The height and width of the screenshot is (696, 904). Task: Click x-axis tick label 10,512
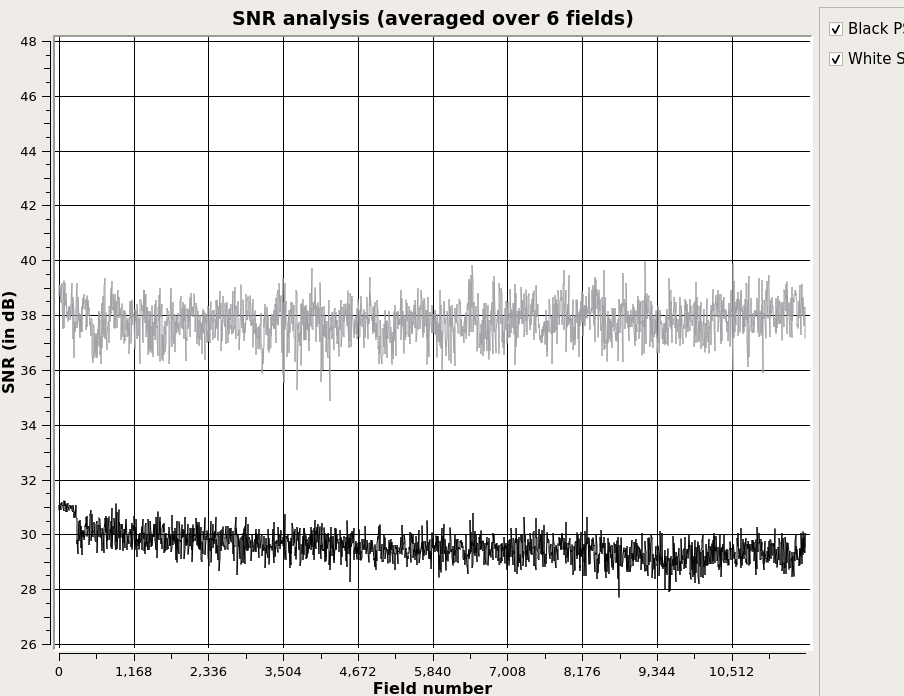point(731,672)
